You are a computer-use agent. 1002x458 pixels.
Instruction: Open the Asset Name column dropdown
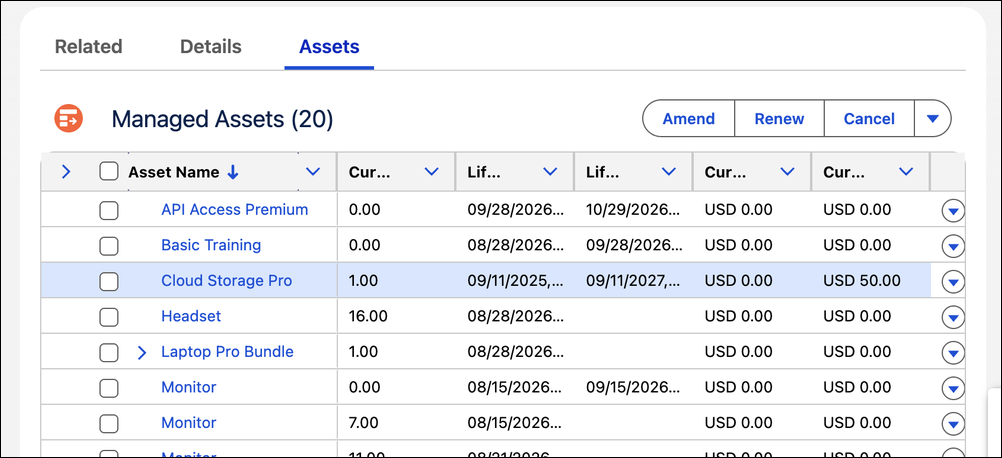click(312, 171)
